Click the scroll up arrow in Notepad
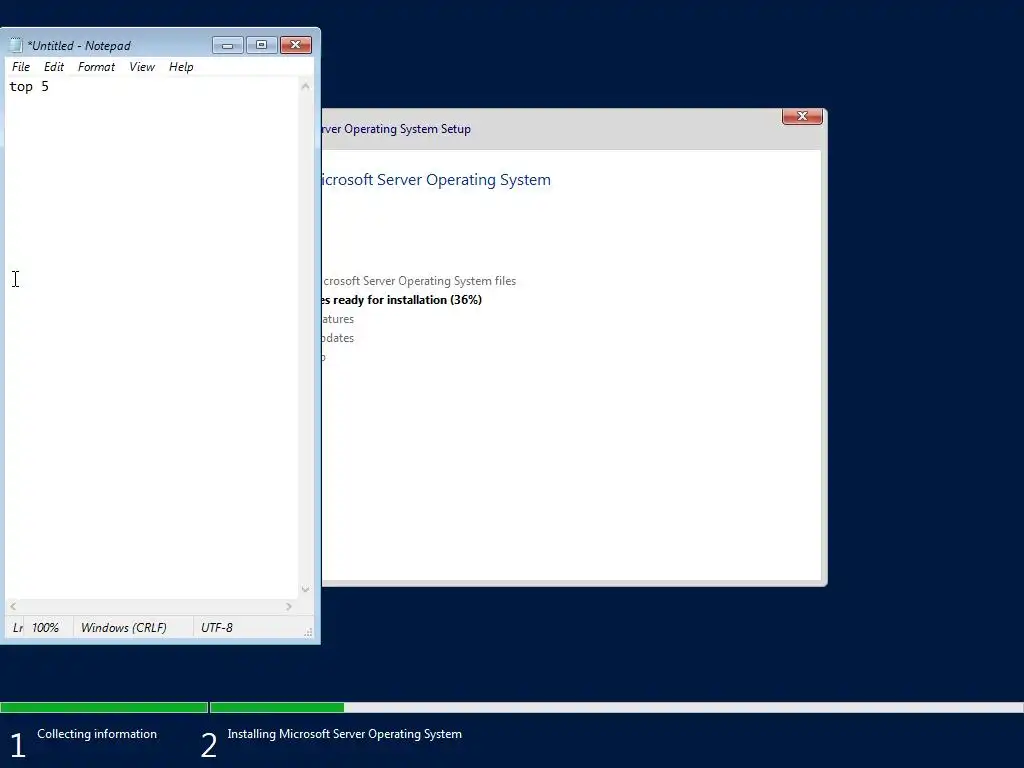Screen dimensions: 1024x768 point(305,87)
